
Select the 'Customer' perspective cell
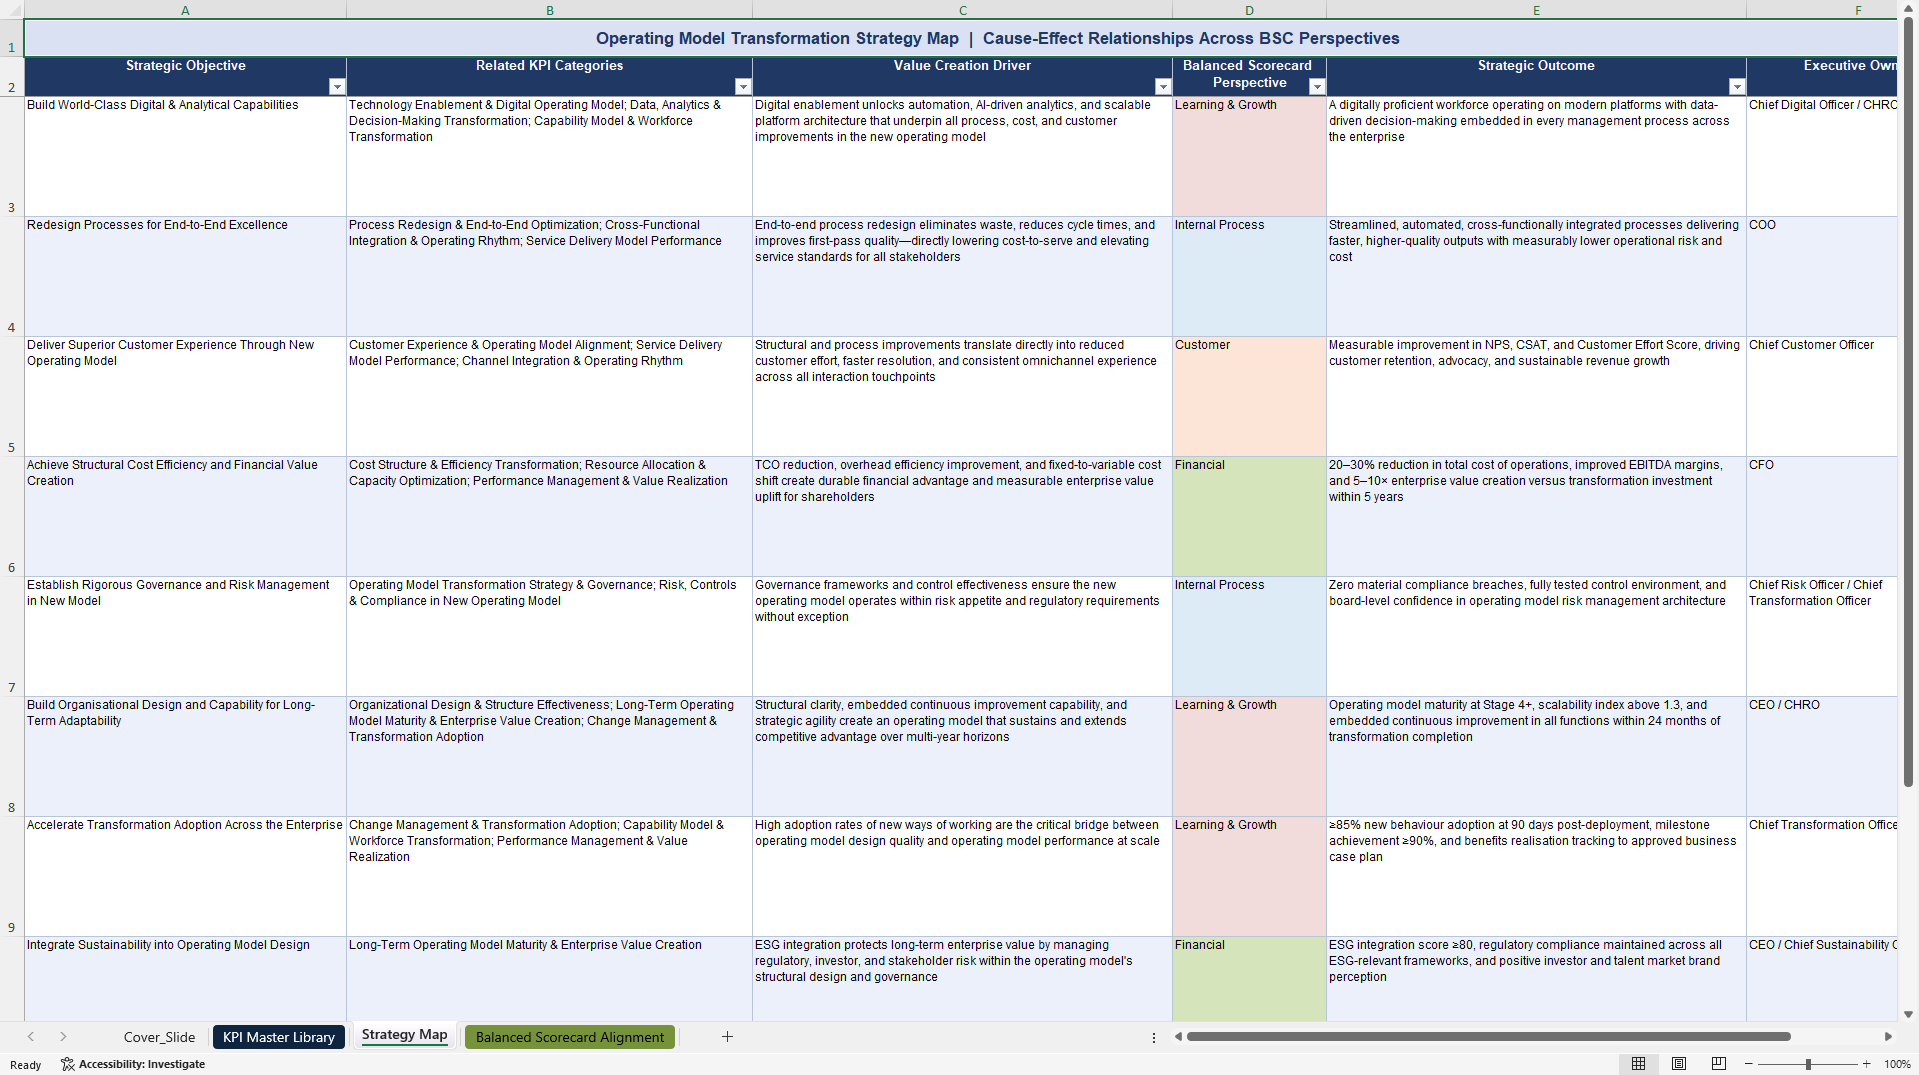(x=1249, y=397)
